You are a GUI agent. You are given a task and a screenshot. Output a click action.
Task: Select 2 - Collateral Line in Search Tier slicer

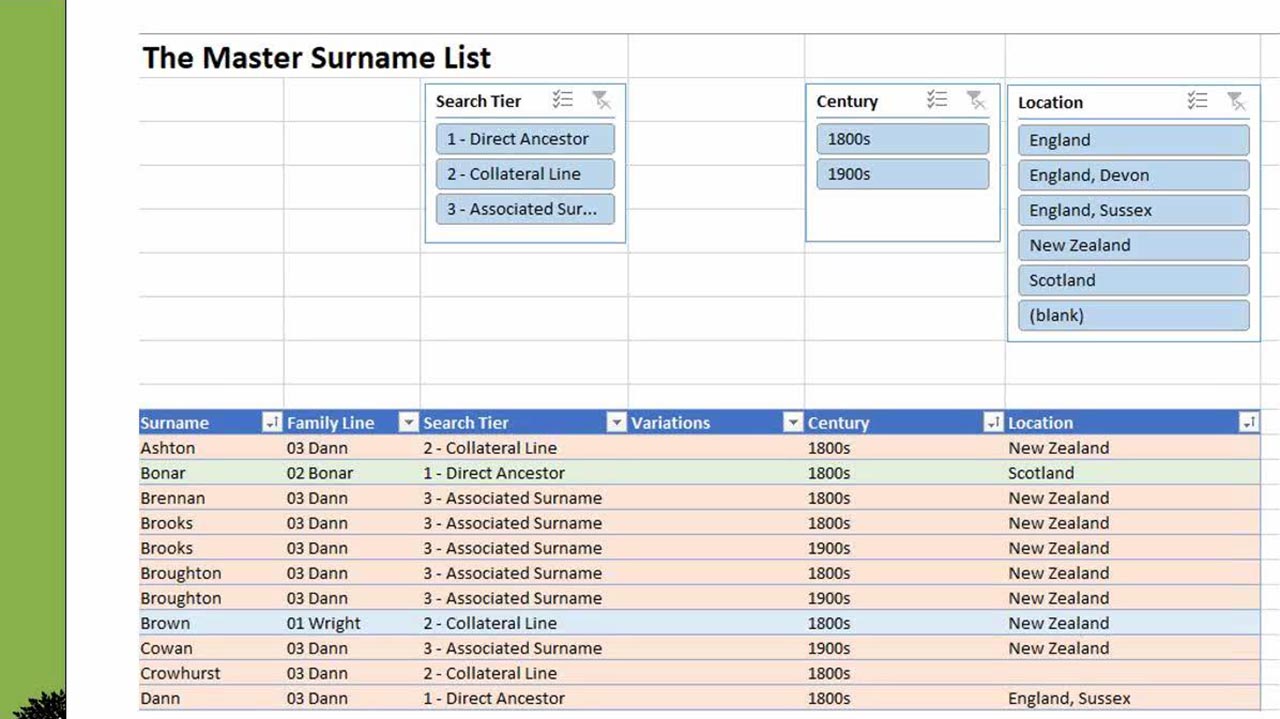525,173
